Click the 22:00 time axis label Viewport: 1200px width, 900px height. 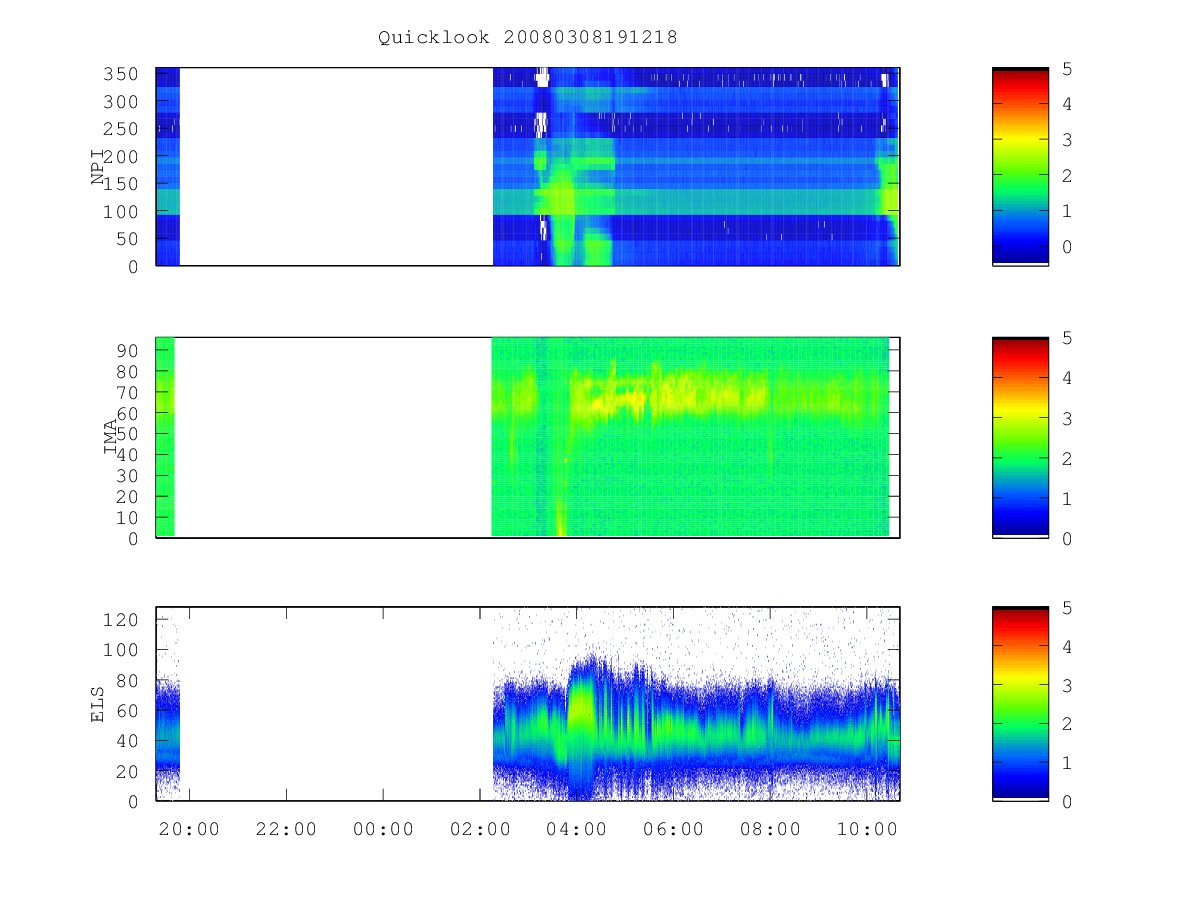pos(286,829)
